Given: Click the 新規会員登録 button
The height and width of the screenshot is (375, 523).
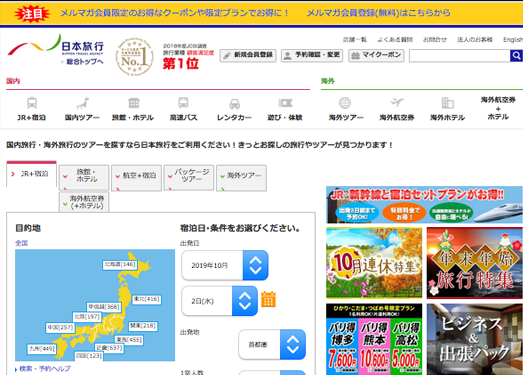Looking at the screenshot, I should [248, 55].
